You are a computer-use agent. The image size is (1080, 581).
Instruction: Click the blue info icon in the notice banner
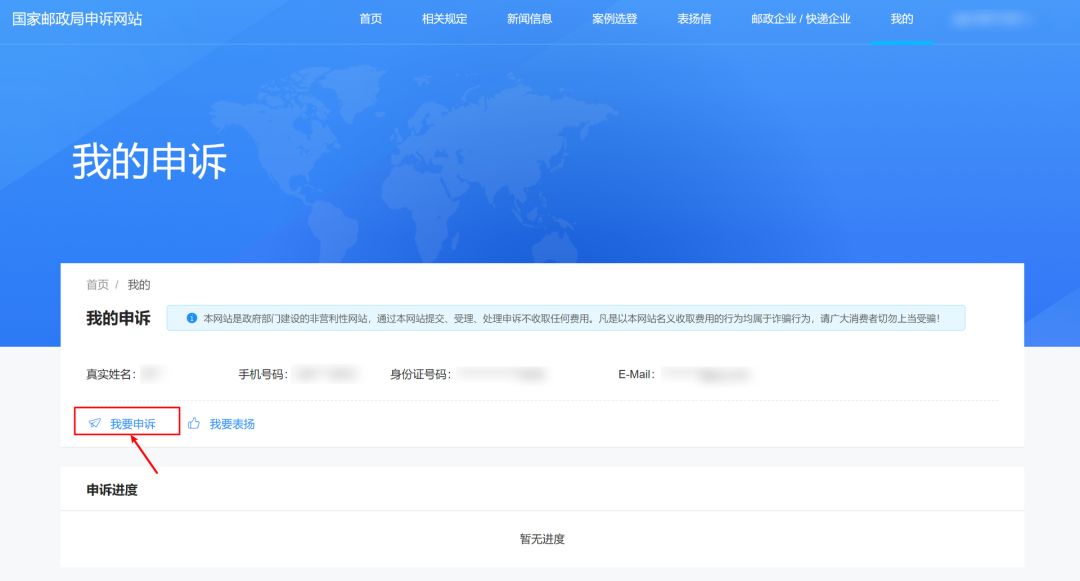[x=192, y=318]
